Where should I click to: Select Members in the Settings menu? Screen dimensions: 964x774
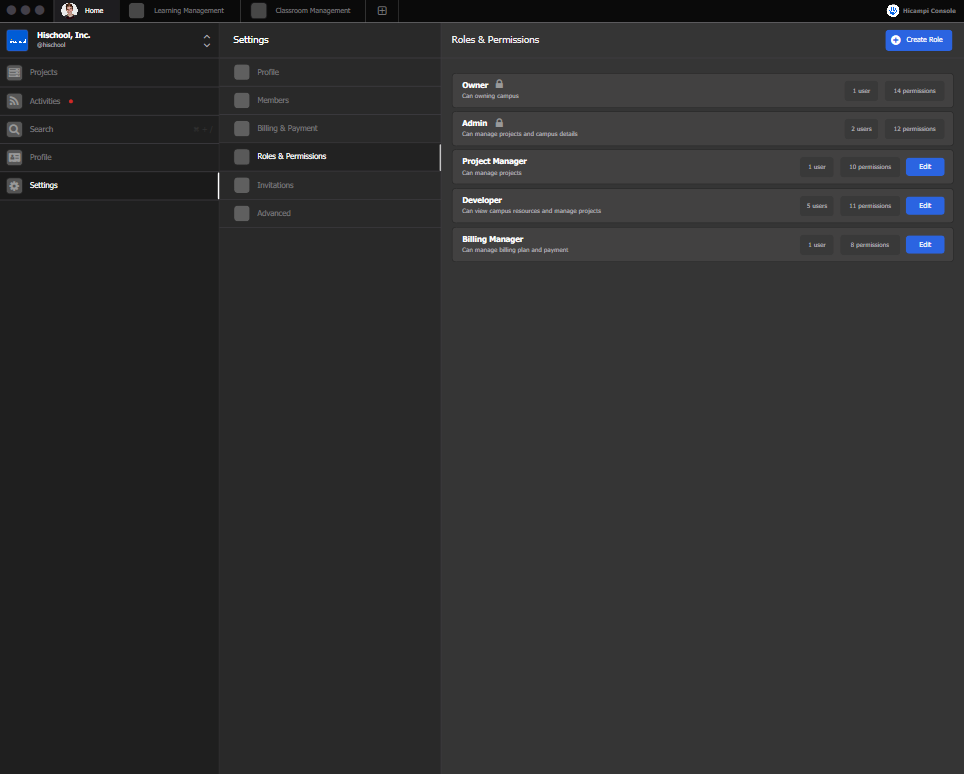tap(273, 100)
